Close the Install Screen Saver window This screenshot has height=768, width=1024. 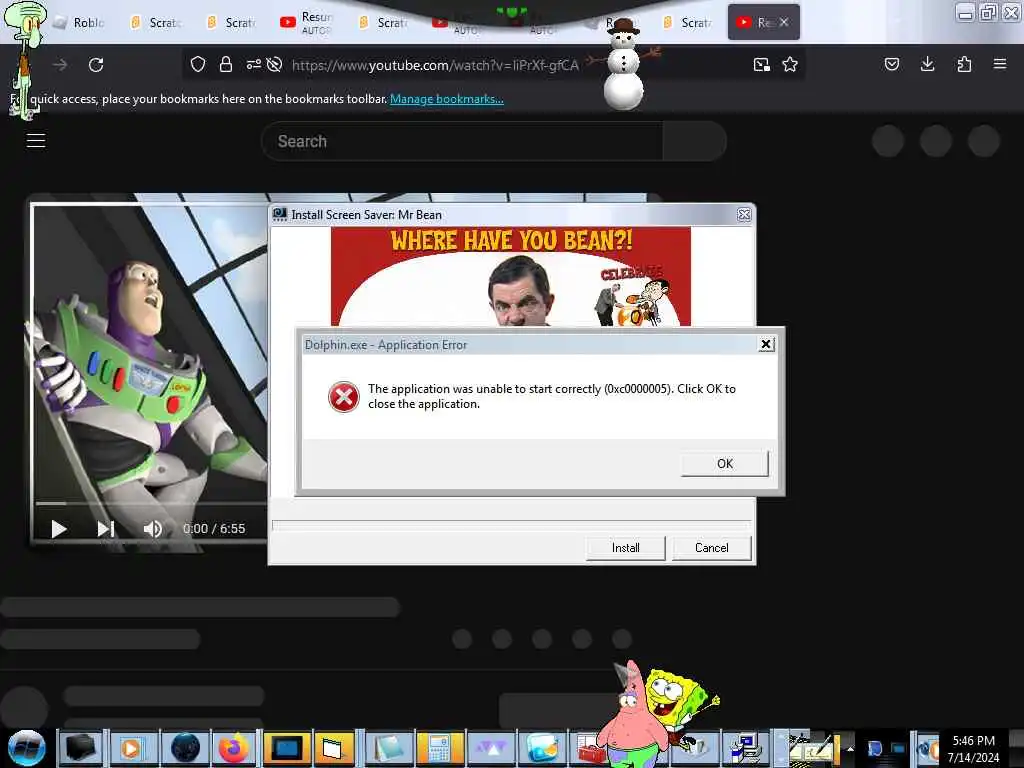pyautogui.click(x=743, y=215)
